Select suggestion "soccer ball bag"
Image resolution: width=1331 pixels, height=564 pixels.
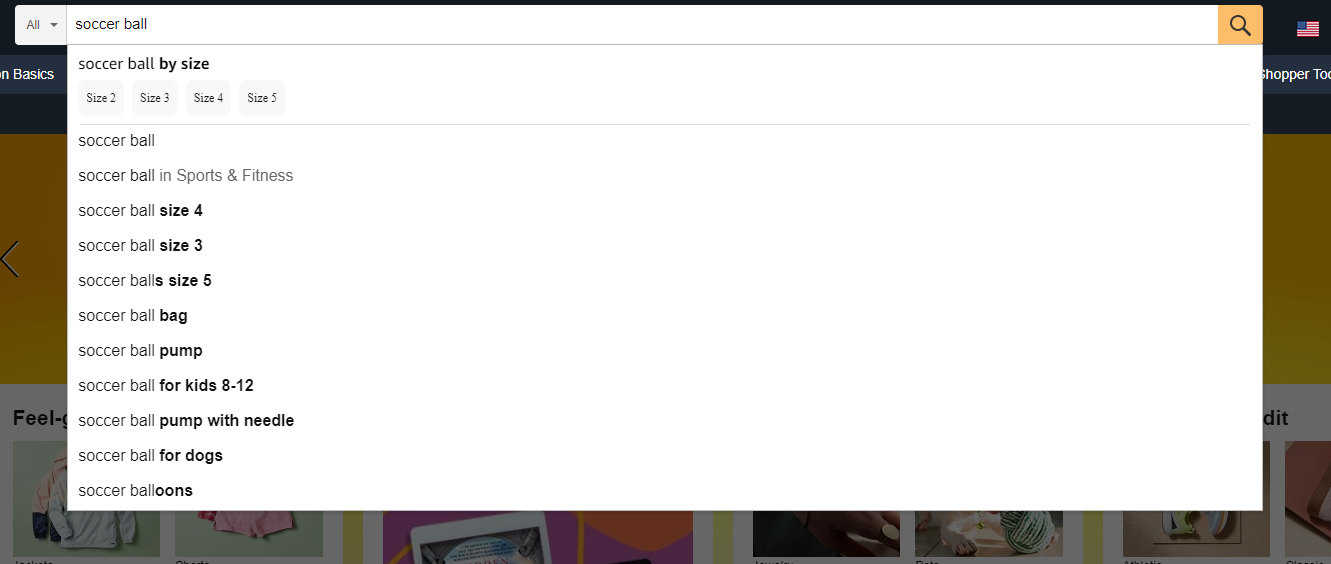[665, 316]
